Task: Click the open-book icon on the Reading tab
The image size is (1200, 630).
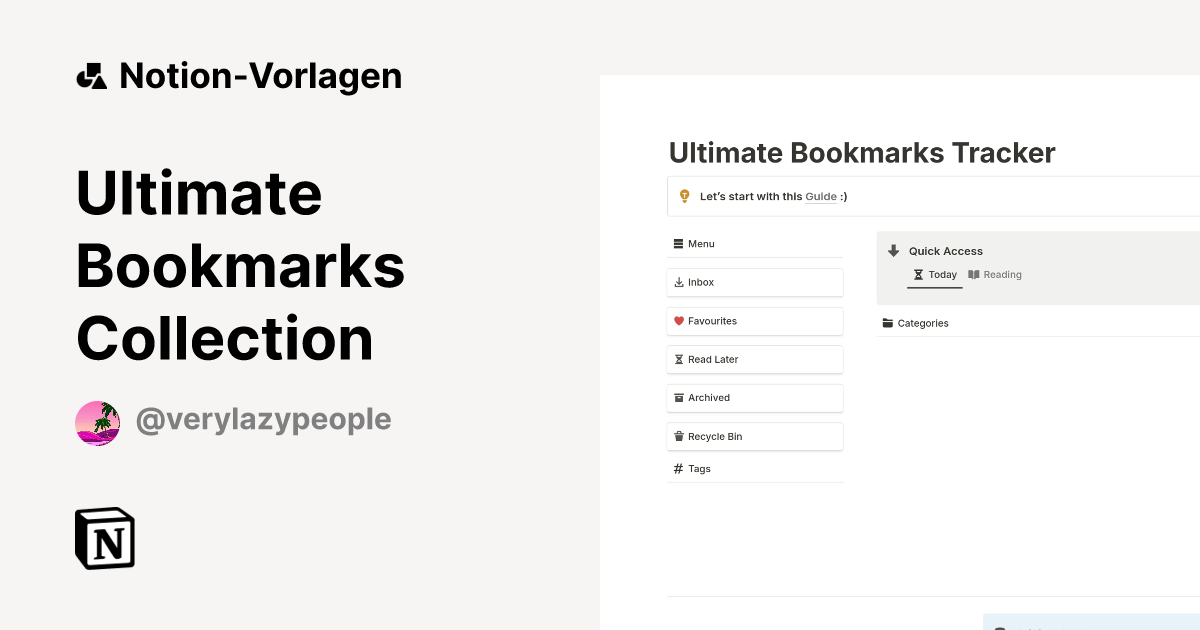Action: pyautogui.click(x=974, y=274)
